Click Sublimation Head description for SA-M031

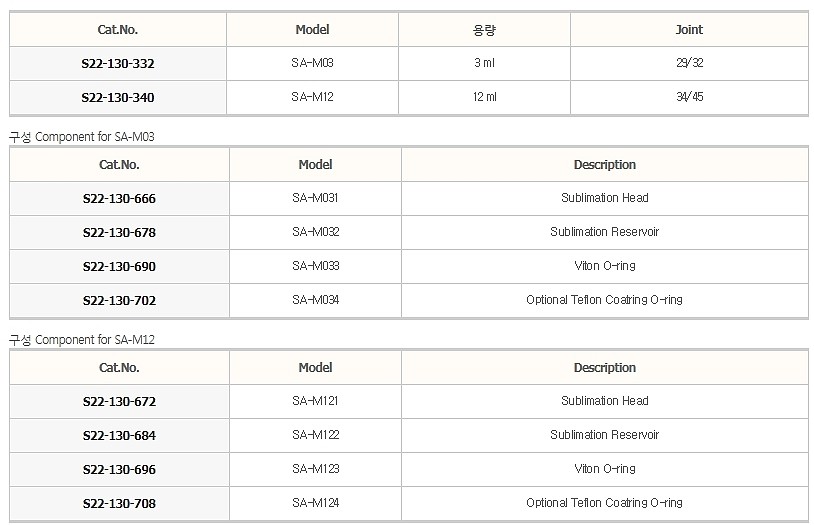point(605,198)
